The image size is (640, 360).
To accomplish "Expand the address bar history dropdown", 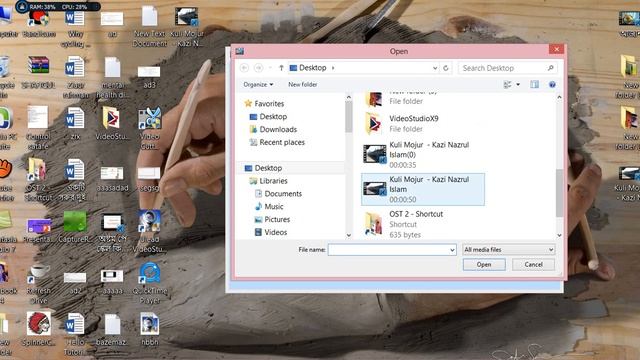I will pos(435,68).
